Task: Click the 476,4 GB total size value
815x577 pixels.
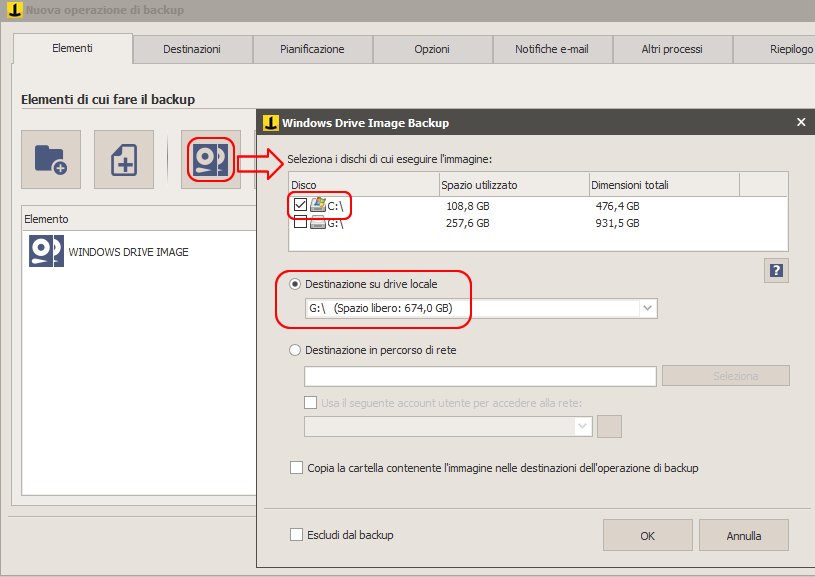Action: [617, 206]
